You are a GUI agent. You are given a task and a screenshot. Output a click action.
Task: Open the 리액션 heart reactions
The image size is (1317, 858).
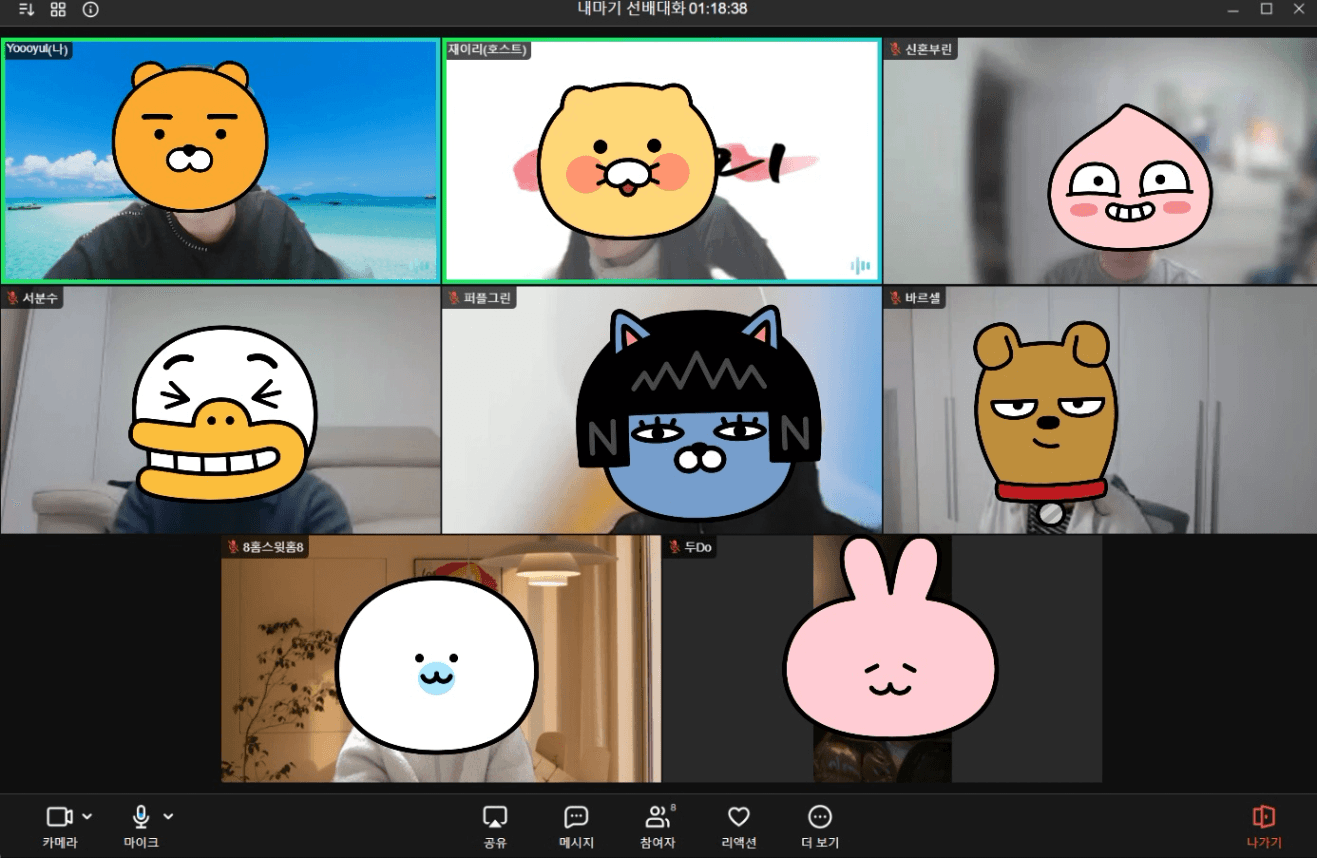click(x=738, y=826)
